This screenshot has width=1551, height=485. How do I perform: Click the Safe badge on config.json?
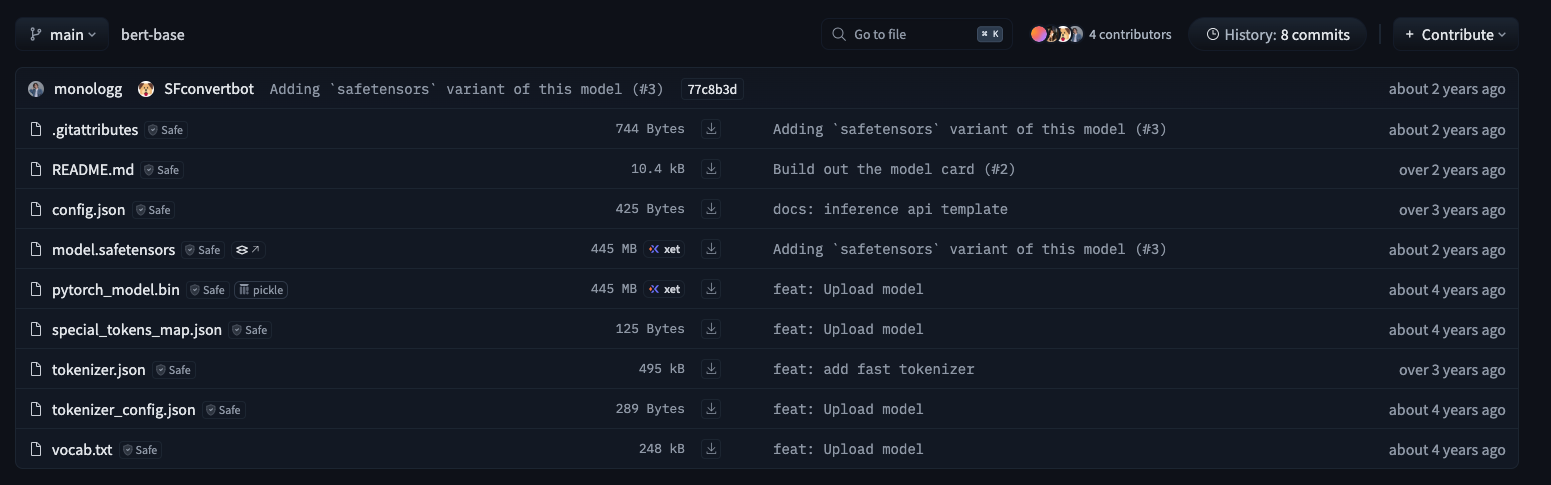(154, 210)
